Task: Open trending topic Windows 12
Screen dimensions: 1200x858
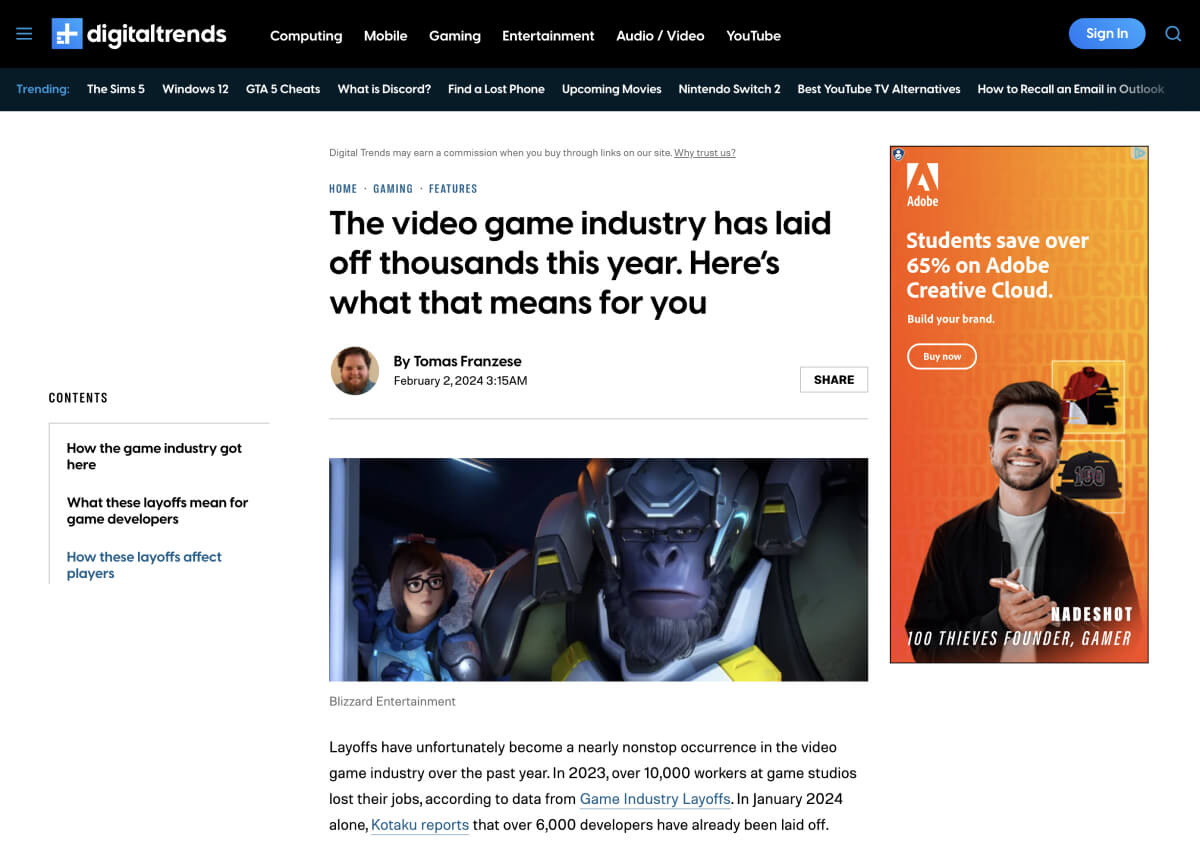Action: (195, 89)
